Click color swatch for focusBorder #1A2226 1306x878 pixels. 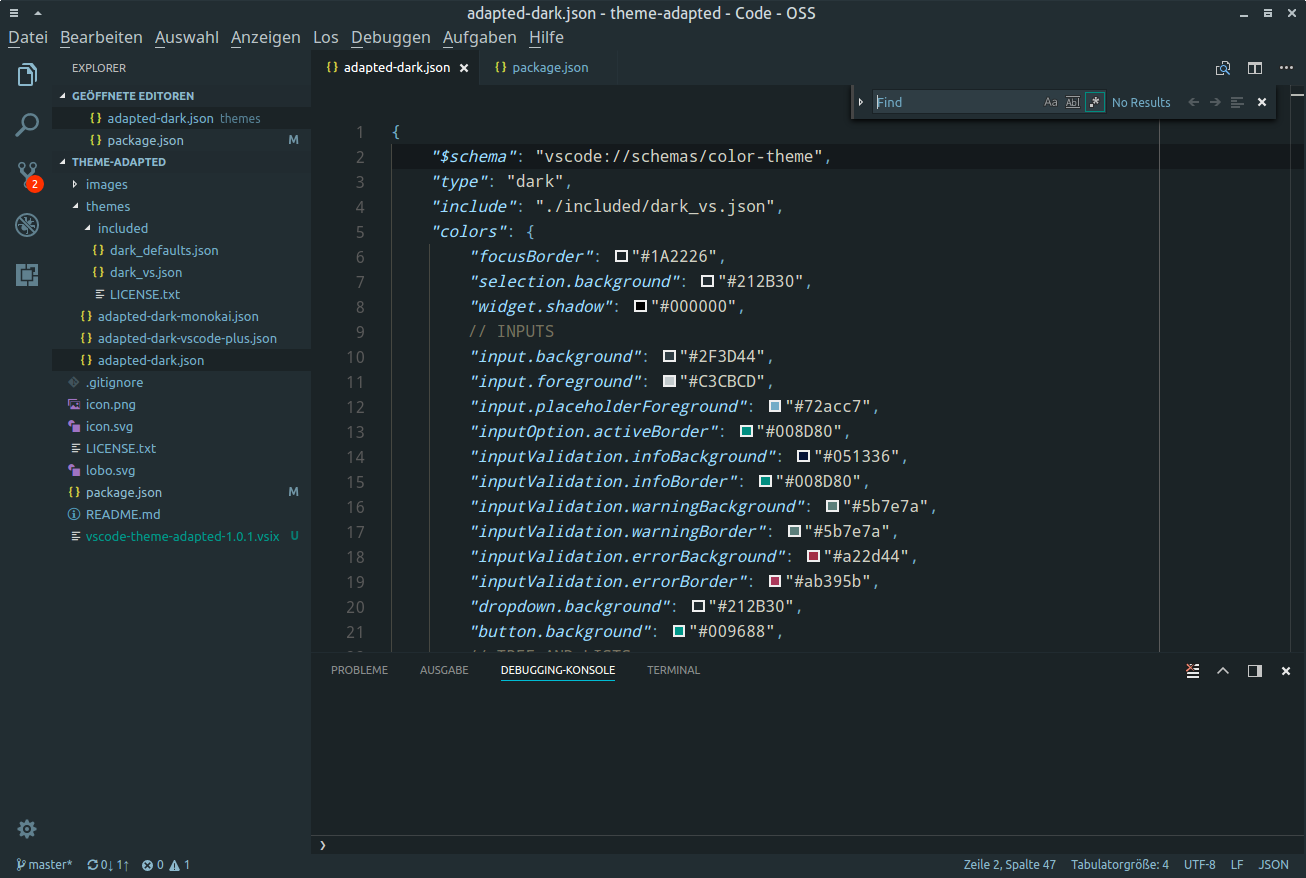621,257
